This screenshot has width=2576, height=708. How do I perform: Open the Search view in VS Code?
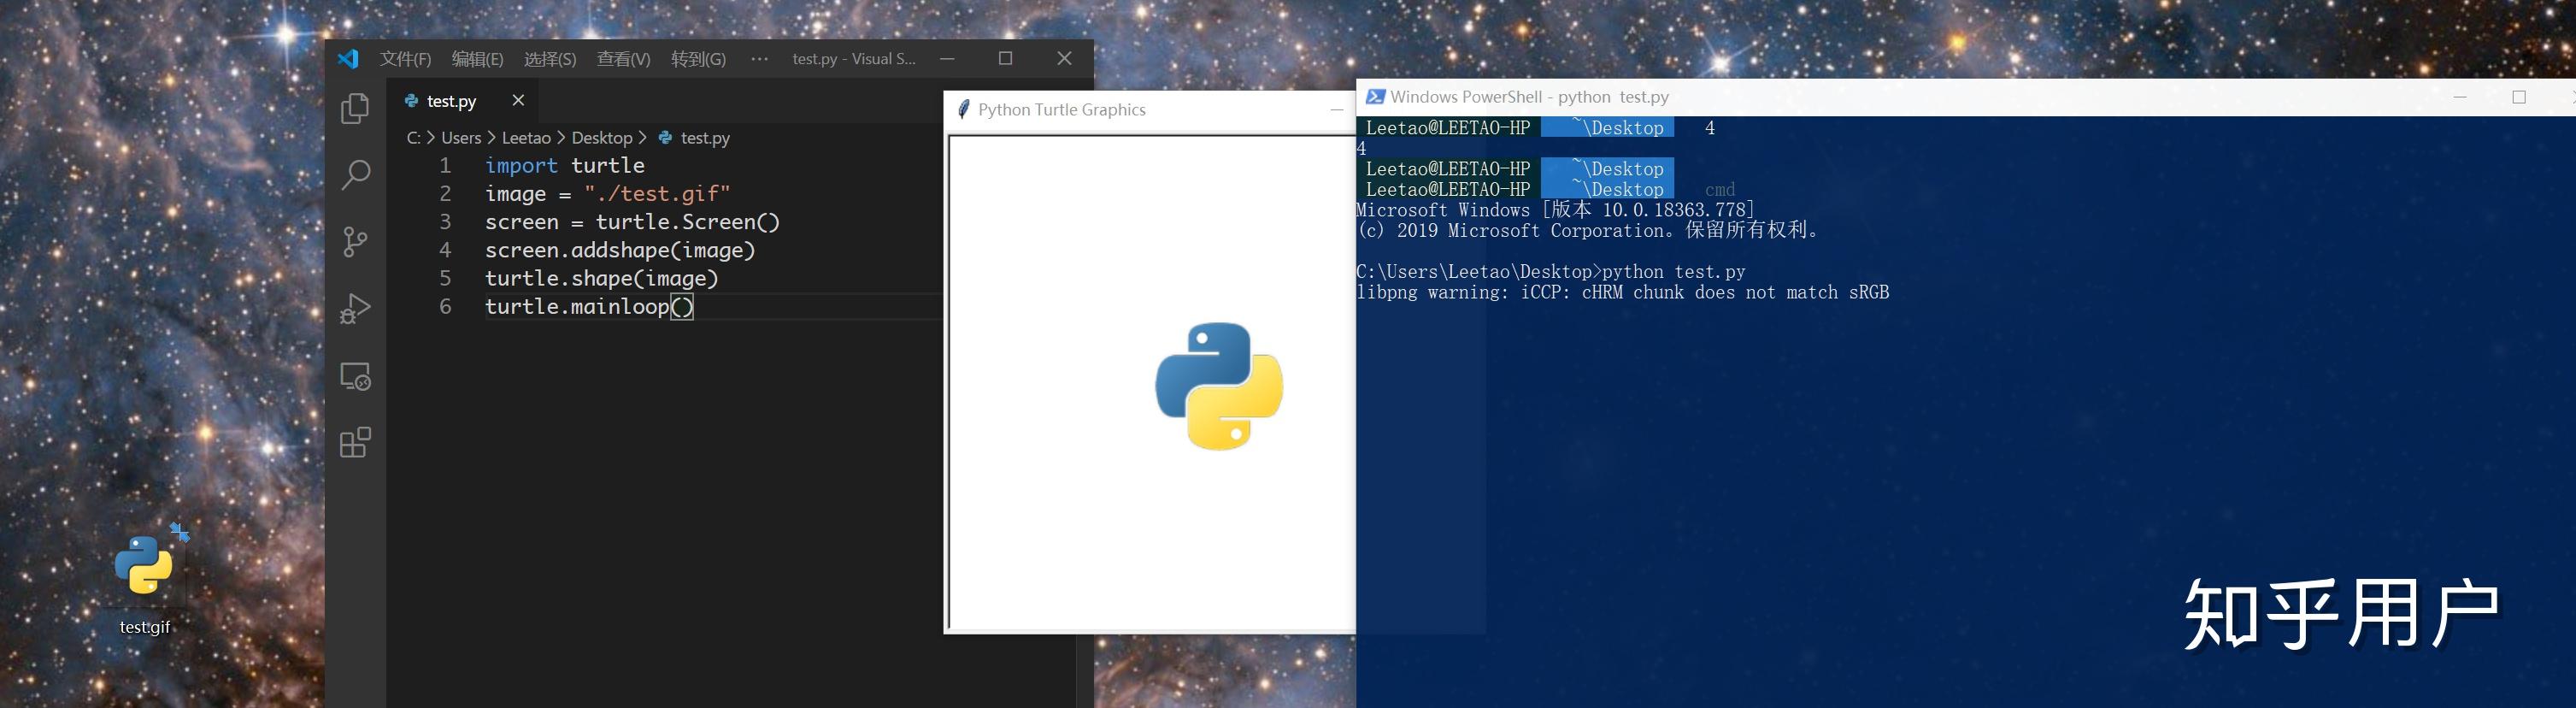(x=355, y=175)
